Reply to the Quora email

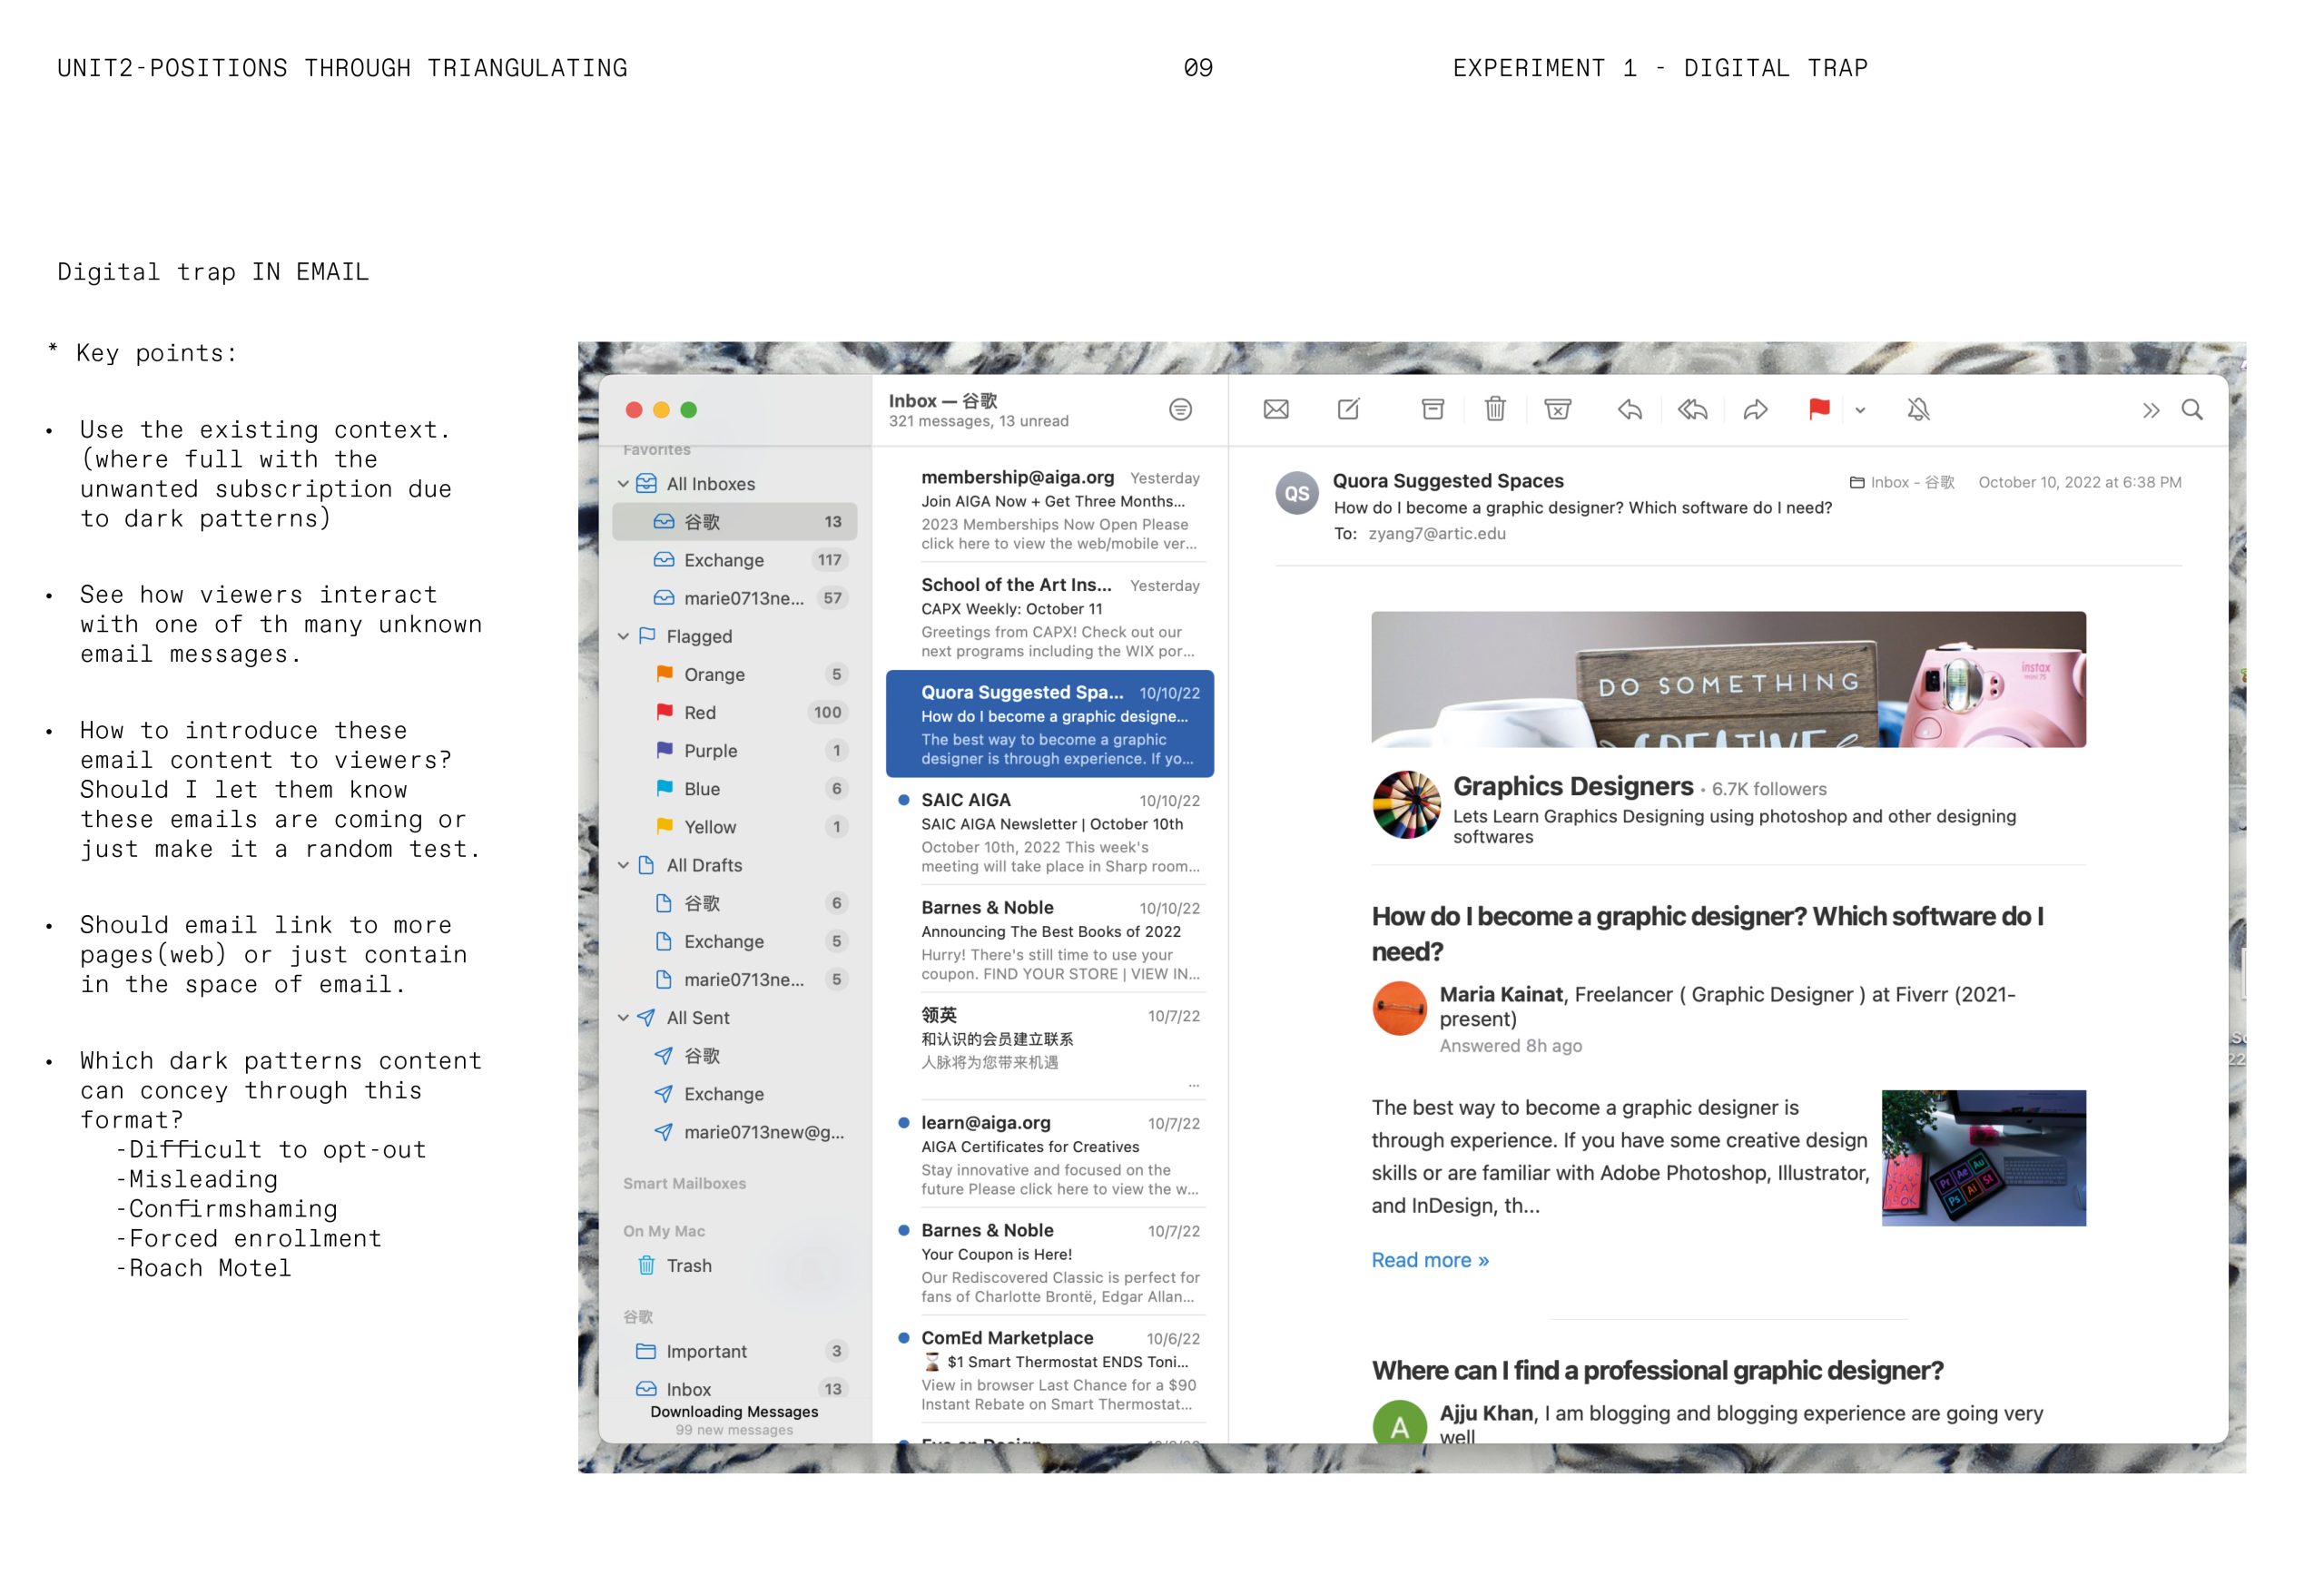[x=1630, y=410]
